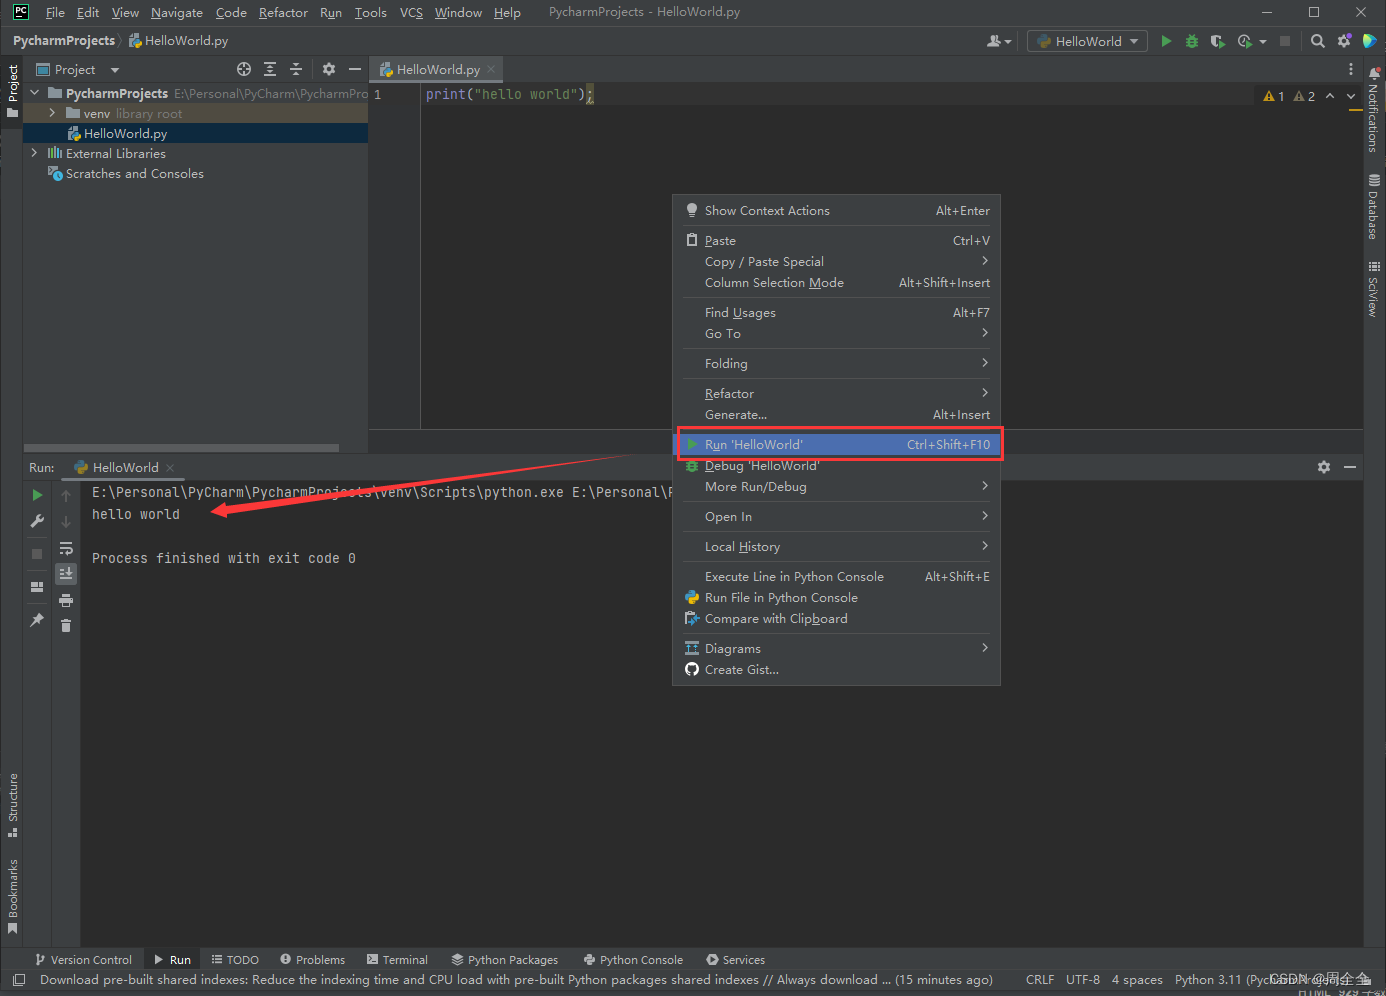Screen dimensions: 1386x996
Task: Open the SciView side panel
Action: pos(1374,289)
